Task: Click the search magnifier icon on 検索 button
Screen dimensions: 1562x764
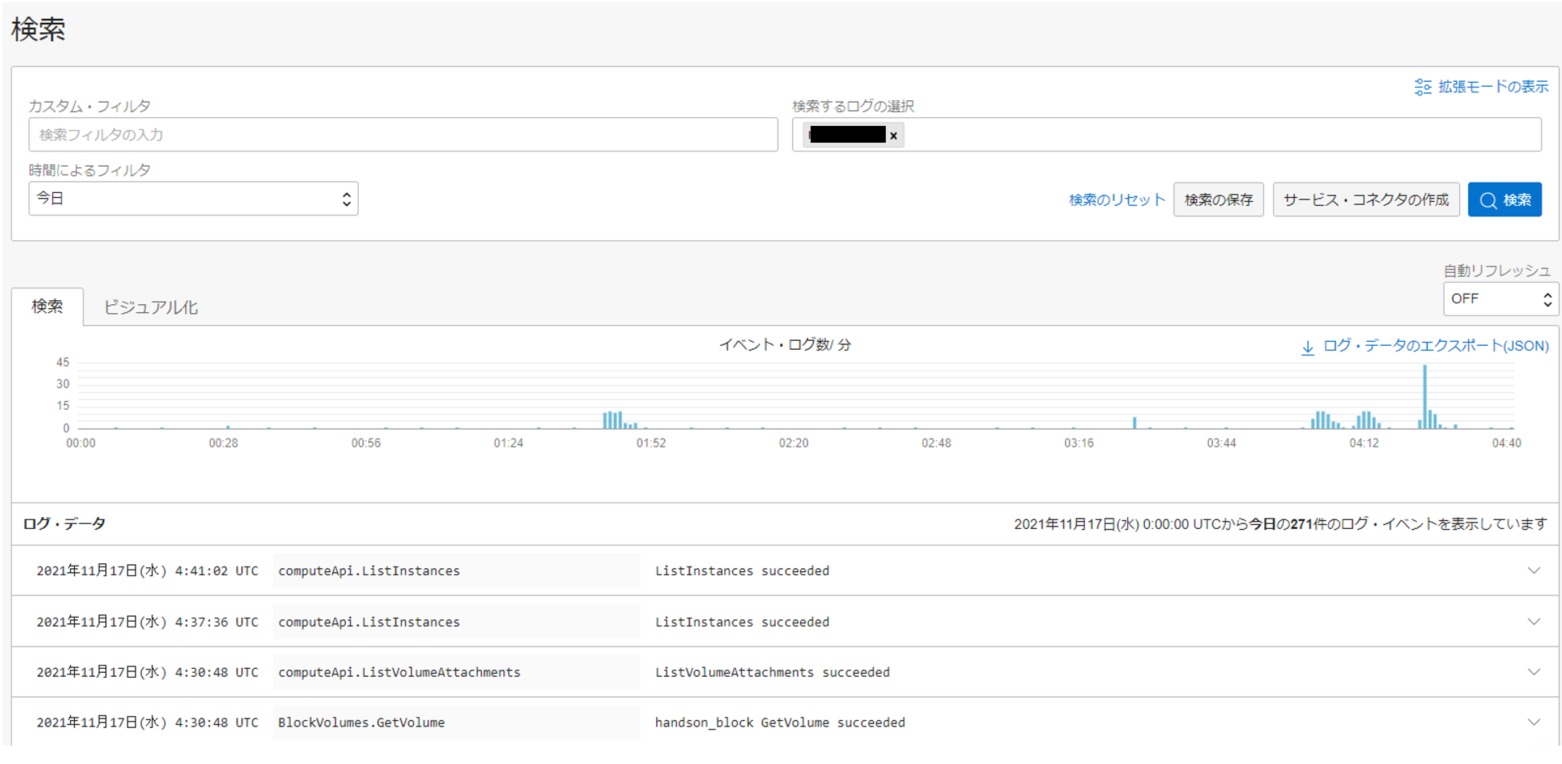Action: pyautogui.click(x=1489, y=199)
